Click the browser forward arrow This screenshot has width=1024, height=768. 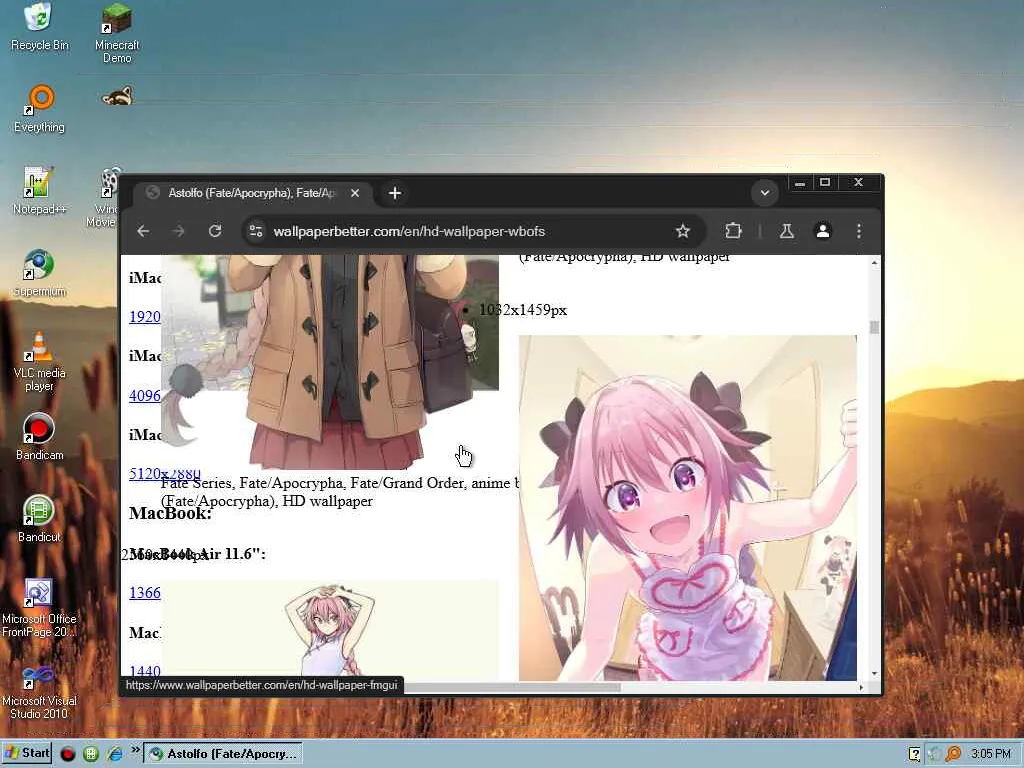tap(178, 231)
